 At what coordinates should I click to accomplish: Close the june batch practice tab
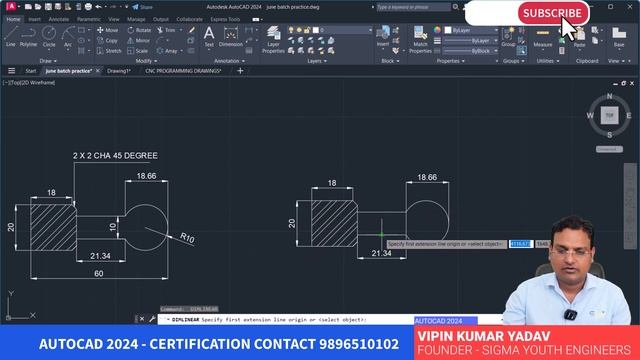click(98, 71)
